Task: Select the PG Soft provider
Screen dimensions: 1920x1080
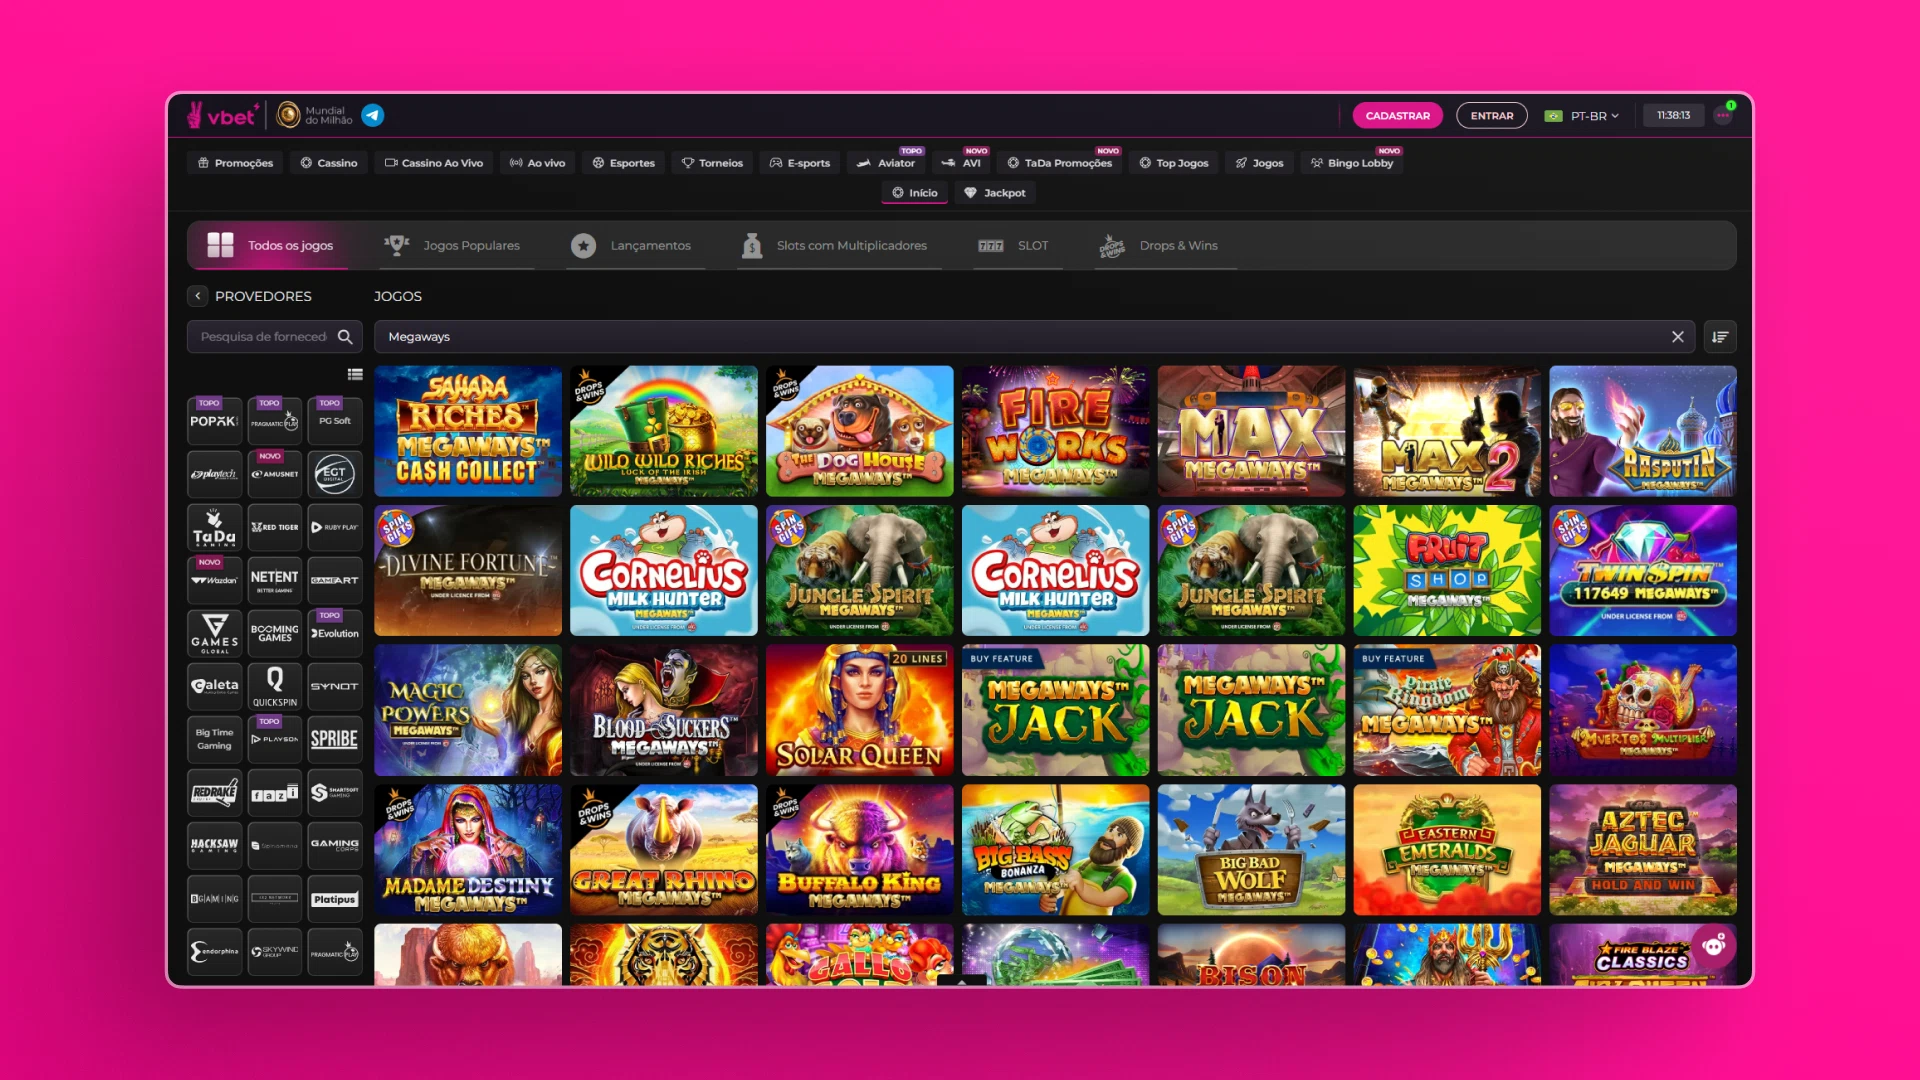Action: [335, 421]
